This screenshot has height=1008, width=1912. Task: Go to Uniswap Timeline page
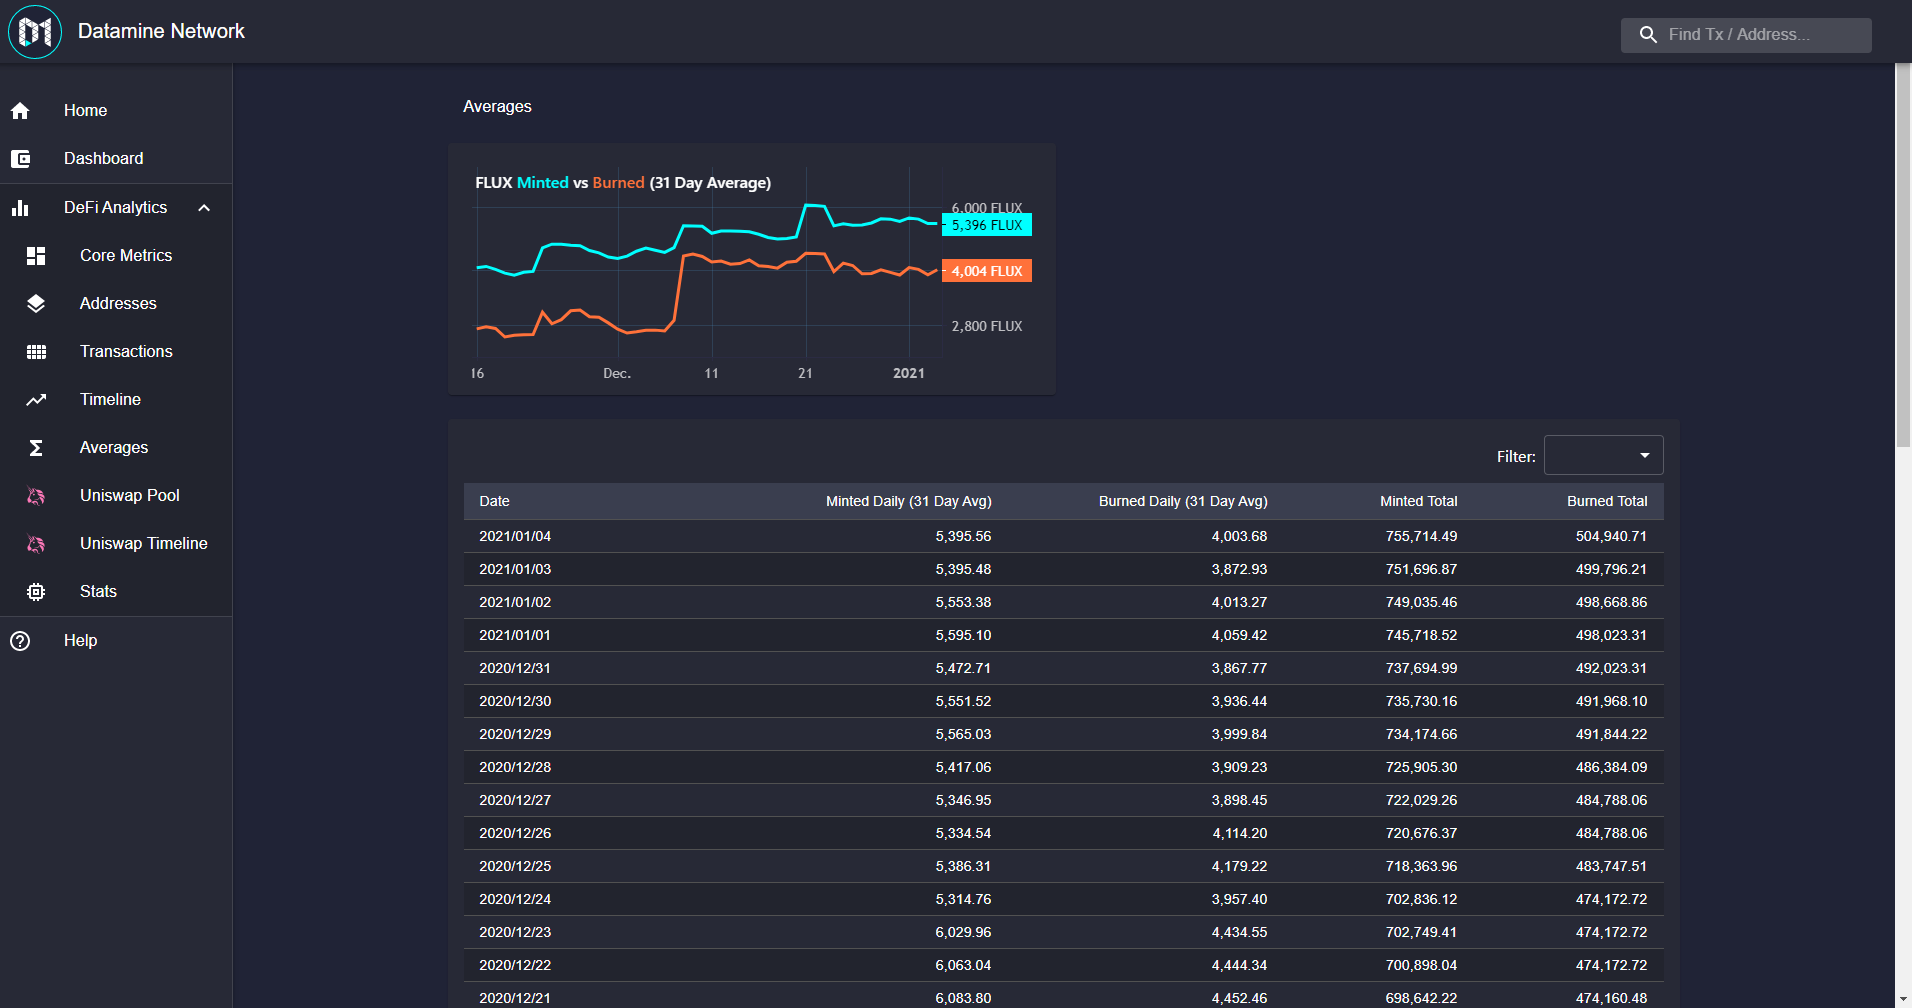coord(116,544)
